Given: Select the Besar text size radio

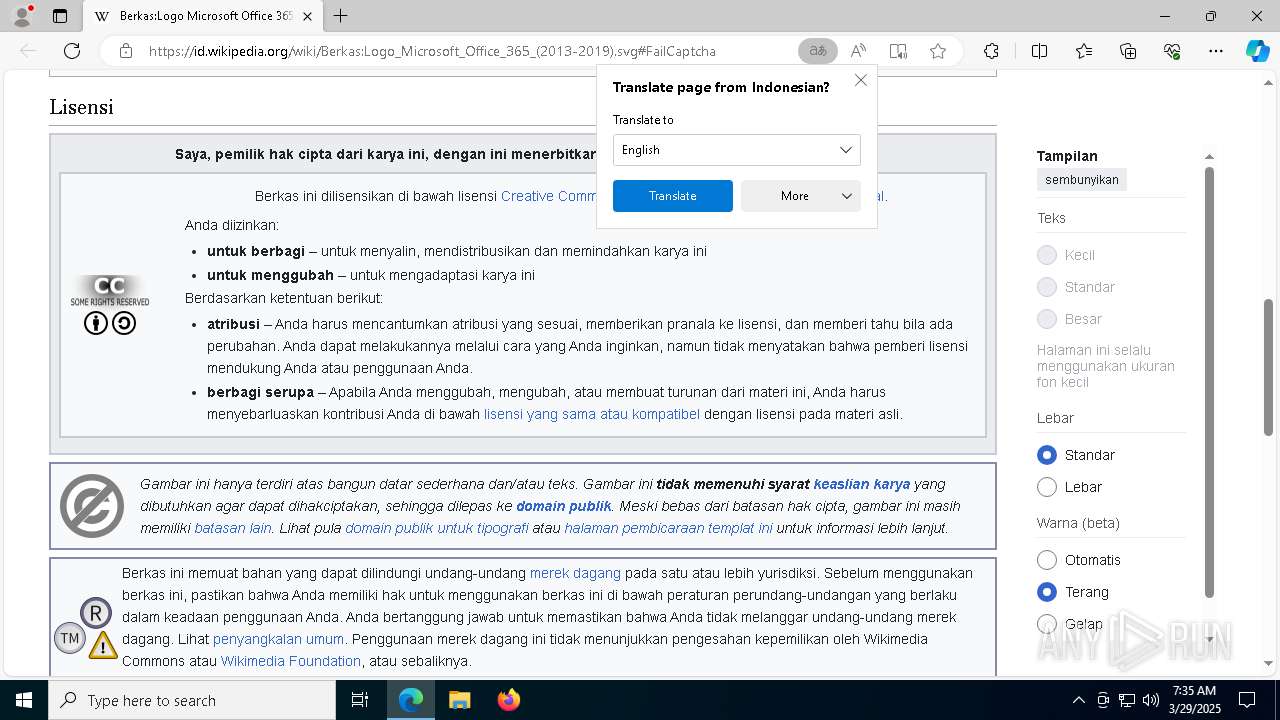Looking at the screenshot, I should click(1047, 319).
